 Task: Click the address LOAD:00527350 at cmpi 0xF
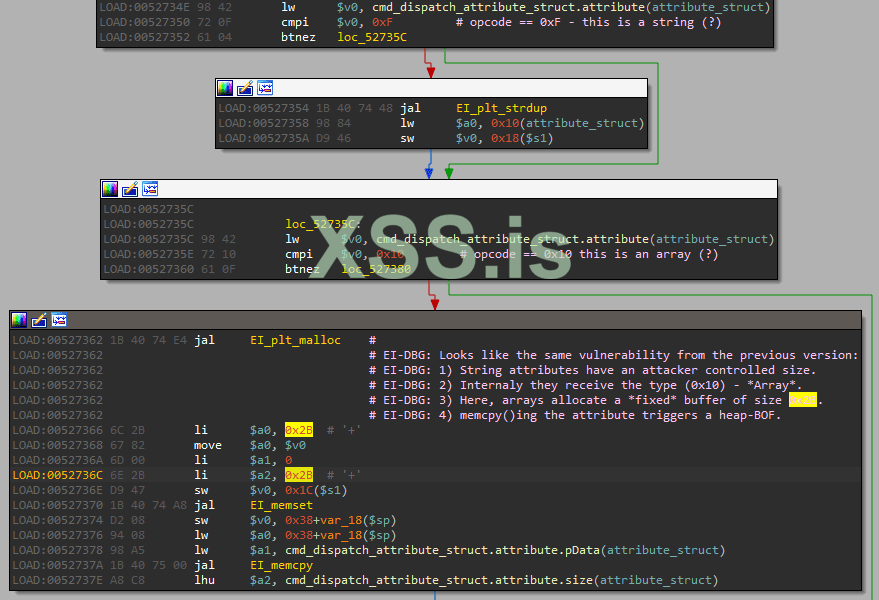click(145, 22)
